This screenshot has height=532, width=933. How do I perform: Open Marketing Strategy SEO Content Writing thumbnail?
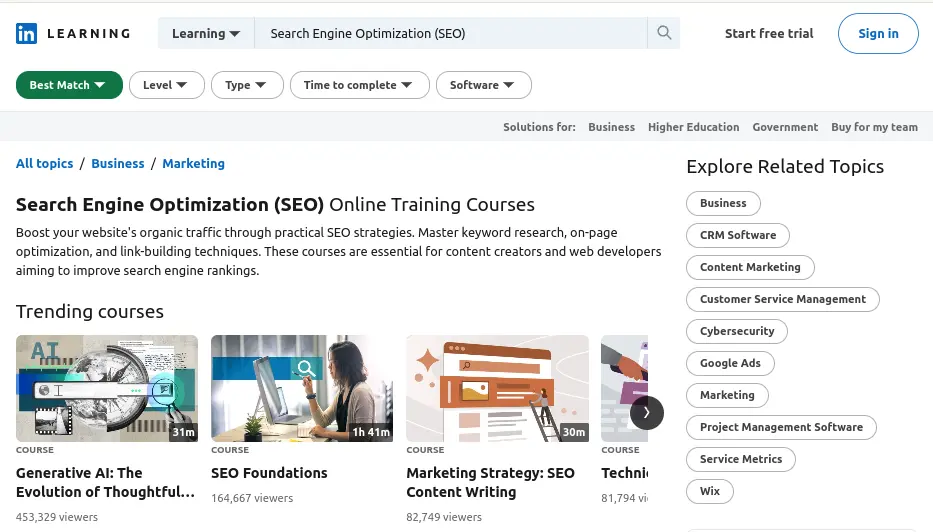(x=497, y=388)
